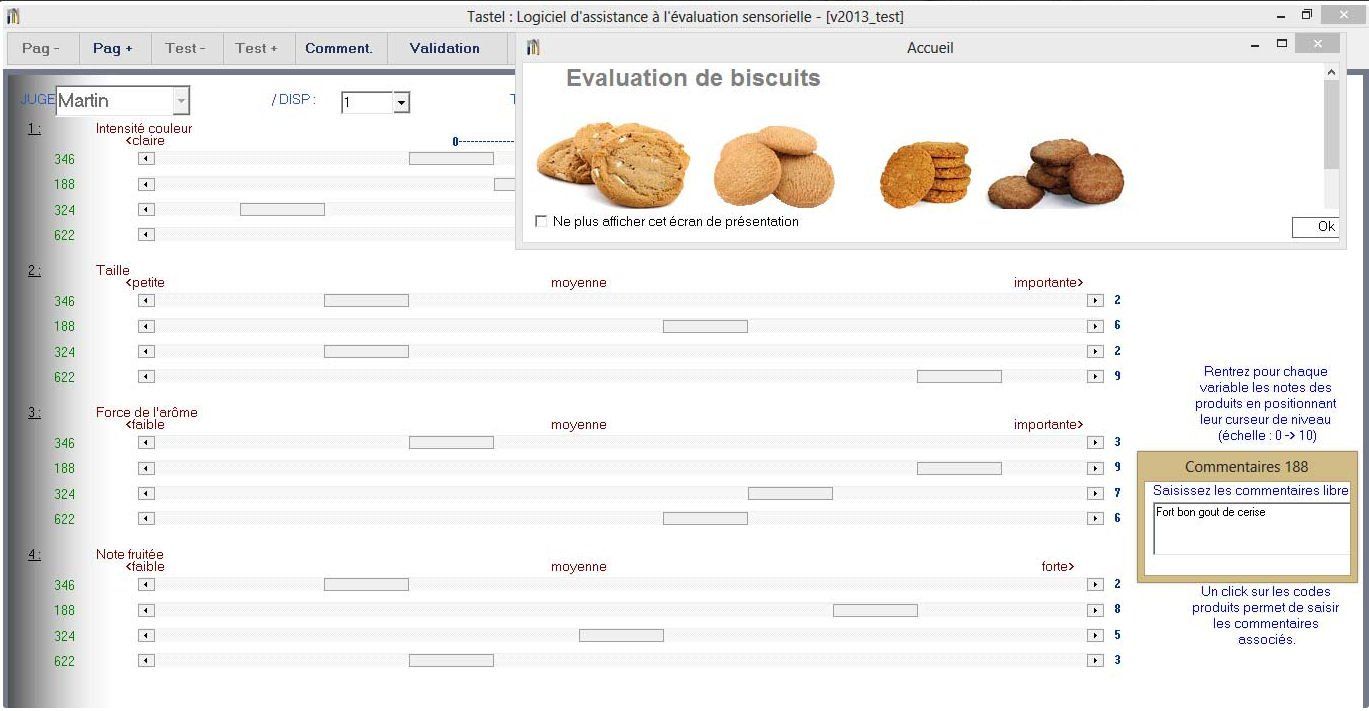
Task: Click Pag+ to go to next page
Action: coord(113,47)
